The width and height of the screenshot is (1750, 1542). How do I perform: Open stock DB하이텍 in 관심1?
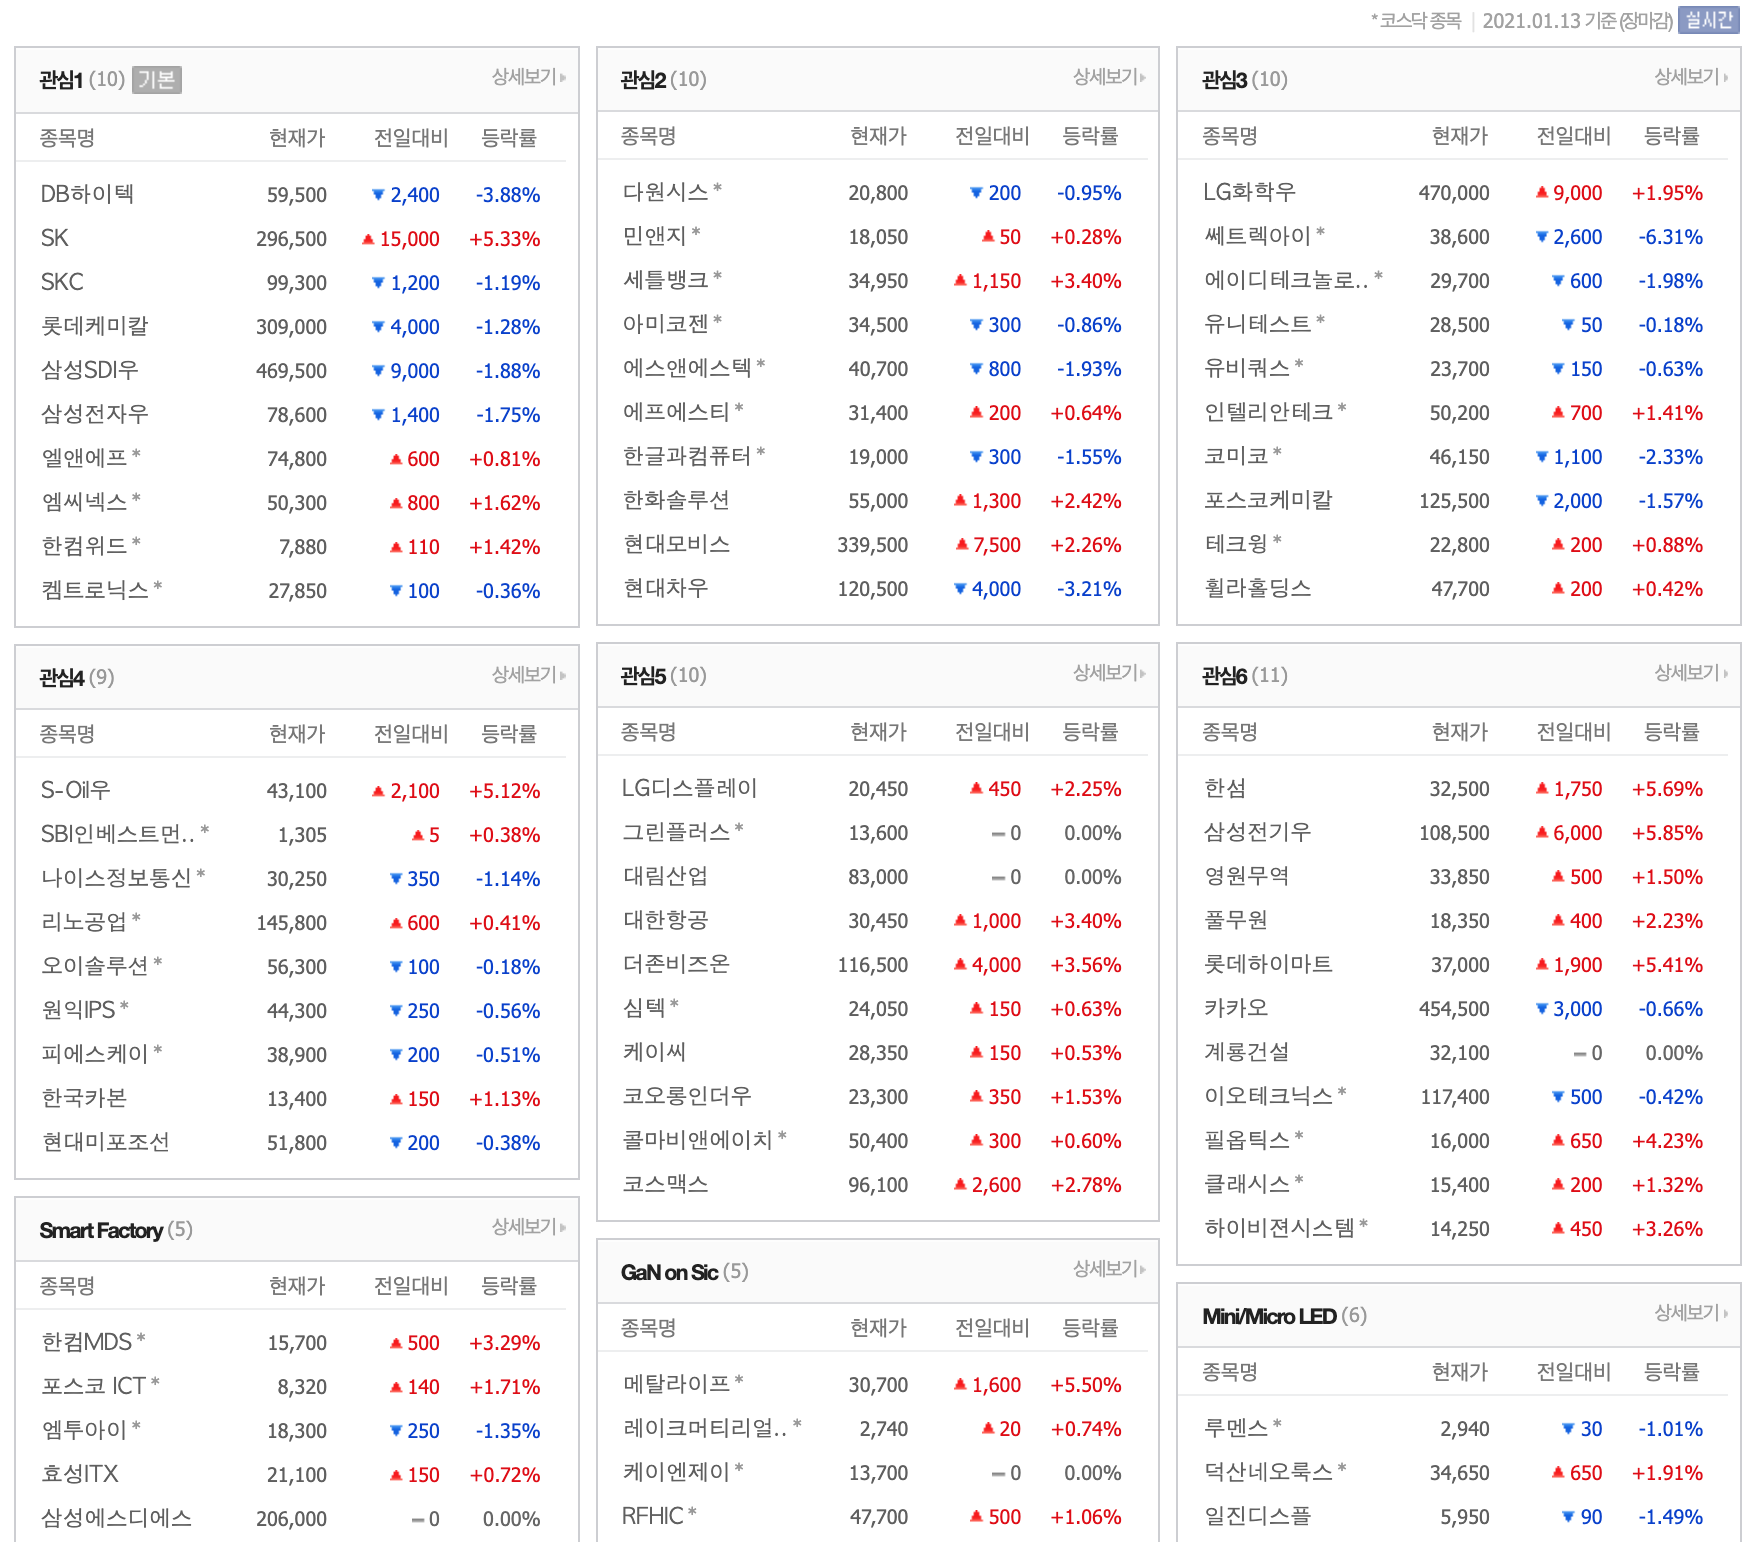87,194
